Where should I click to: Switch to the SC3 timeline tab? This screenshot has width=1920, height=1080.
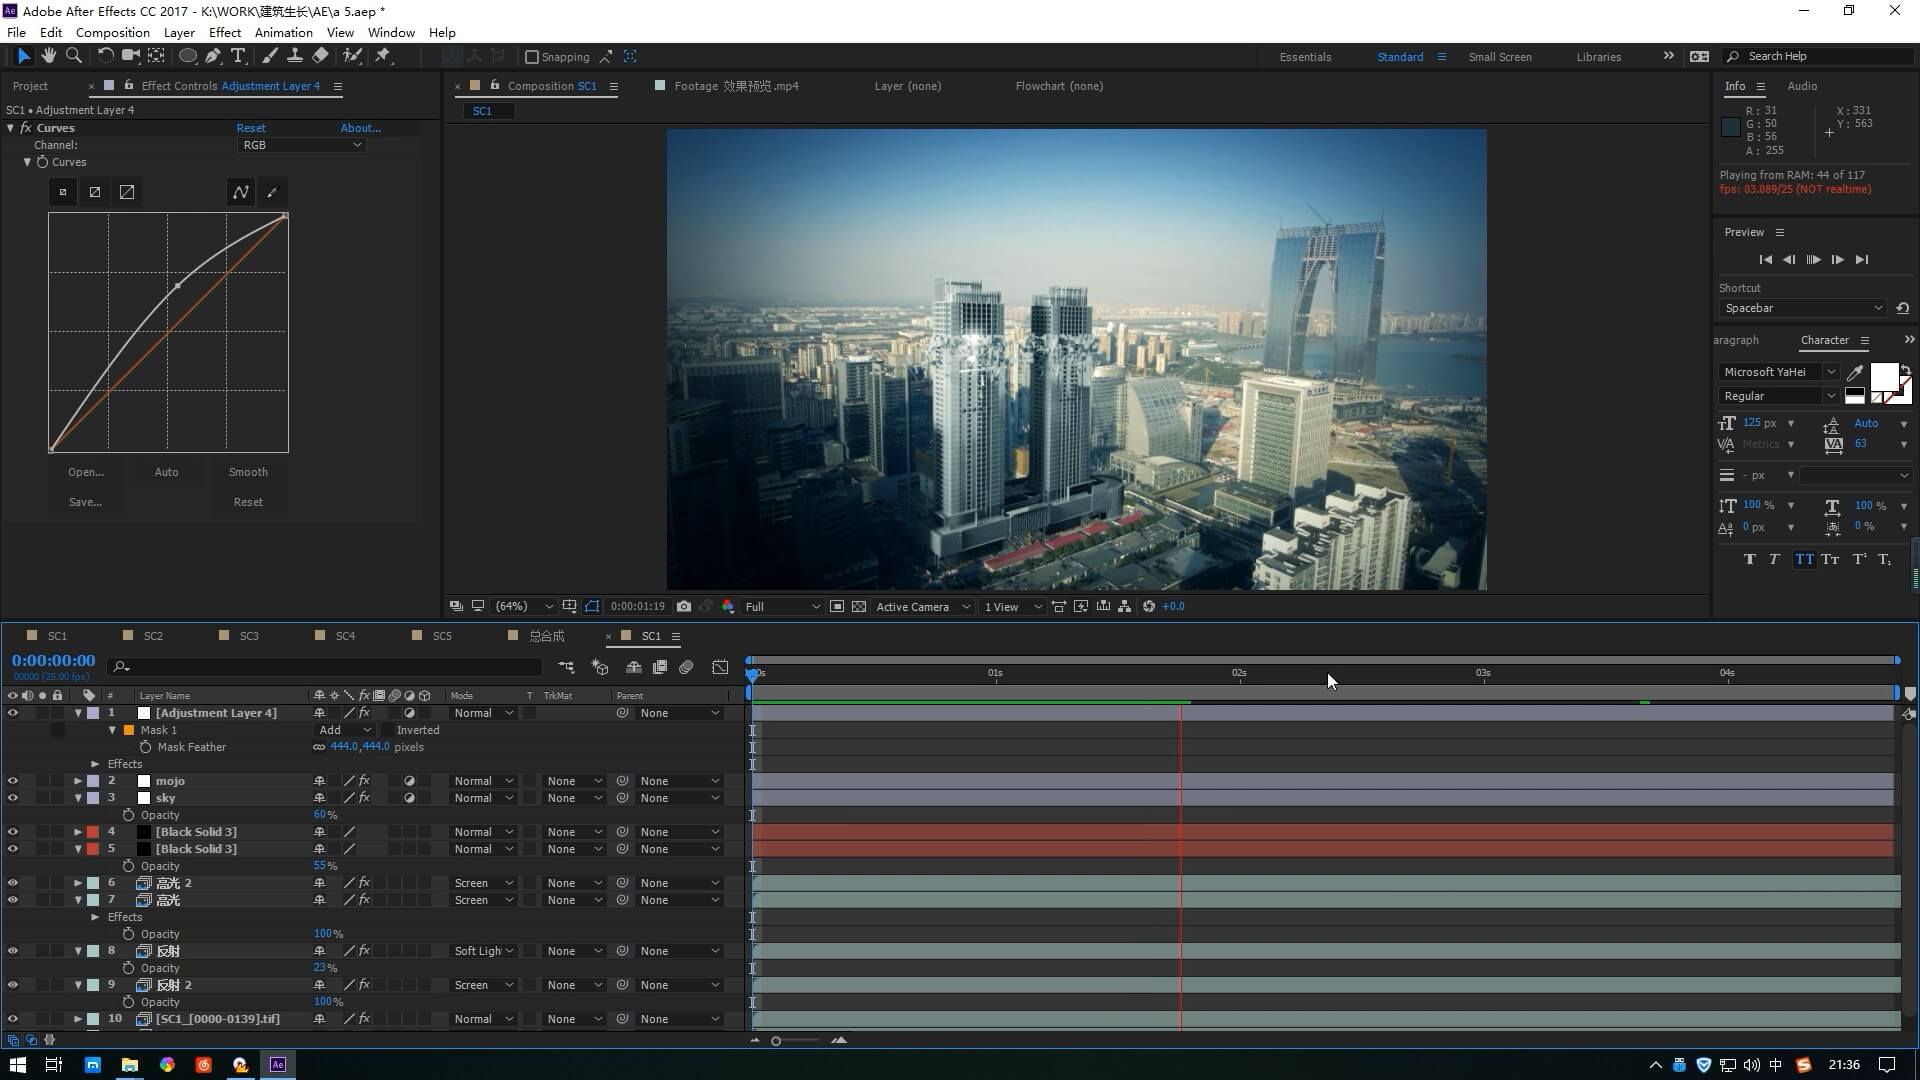(248, 636)
